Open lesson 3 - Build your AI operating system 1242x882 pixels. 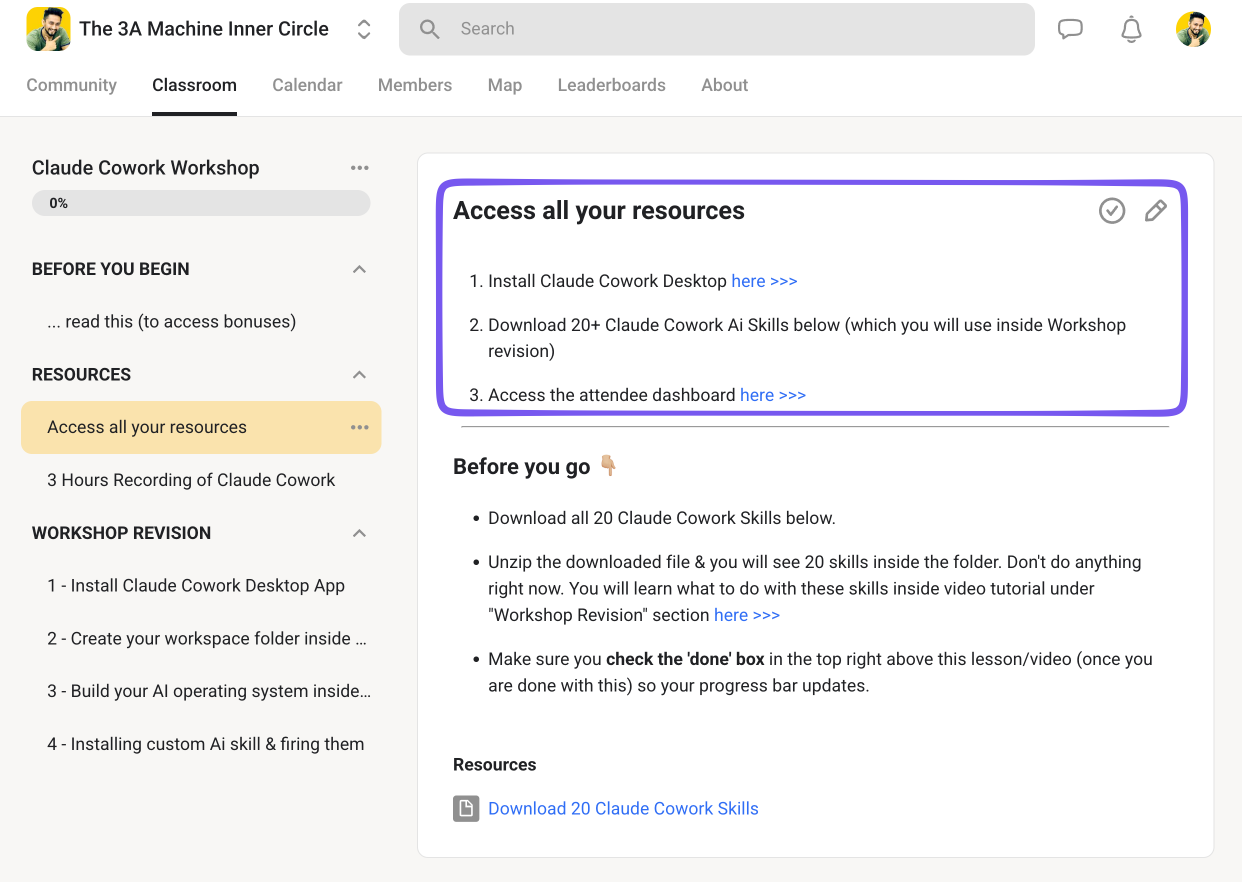point(209,692)
